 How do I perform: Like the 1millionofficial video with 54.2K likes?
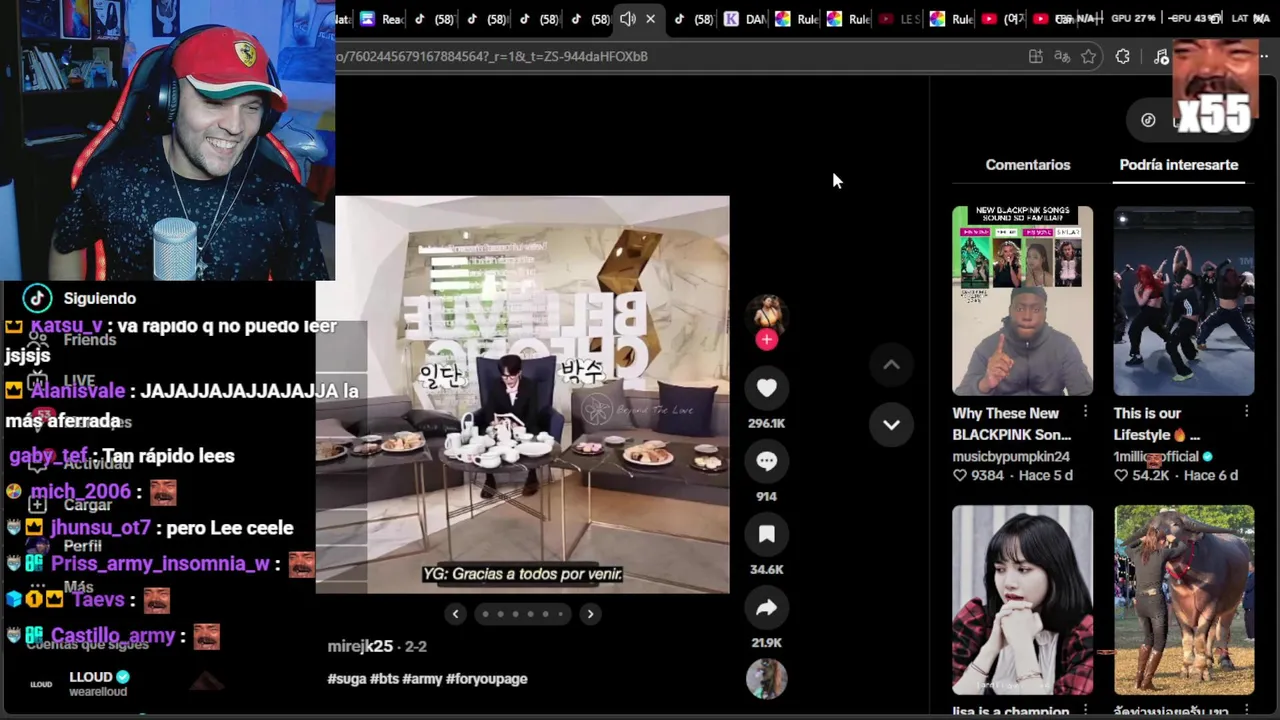[x=1121, y=476]
